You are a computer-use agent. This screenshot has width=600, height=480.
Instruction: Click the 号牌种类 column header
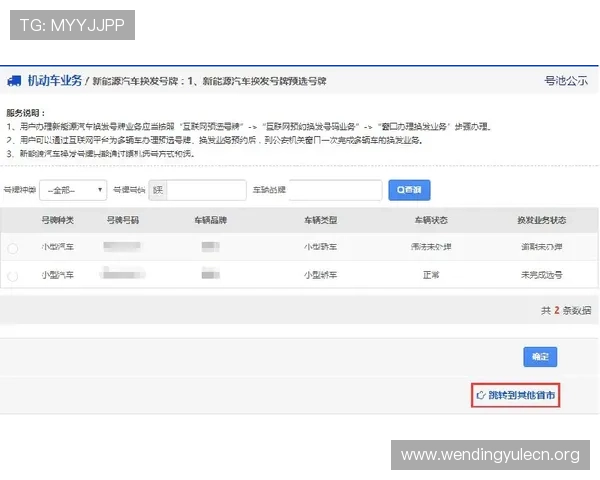pos(57,220)
